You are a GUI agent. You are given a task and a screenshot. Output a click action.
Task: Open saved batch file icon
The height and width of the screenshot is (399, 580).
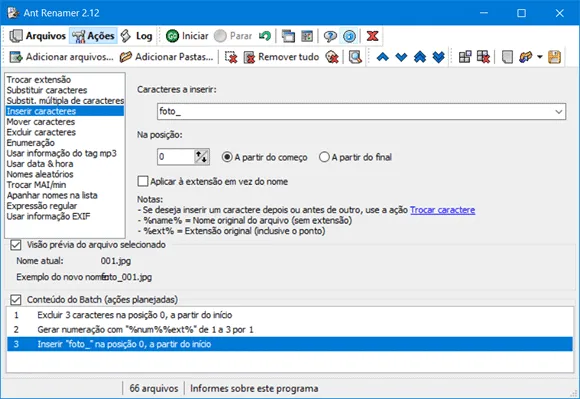526,57
